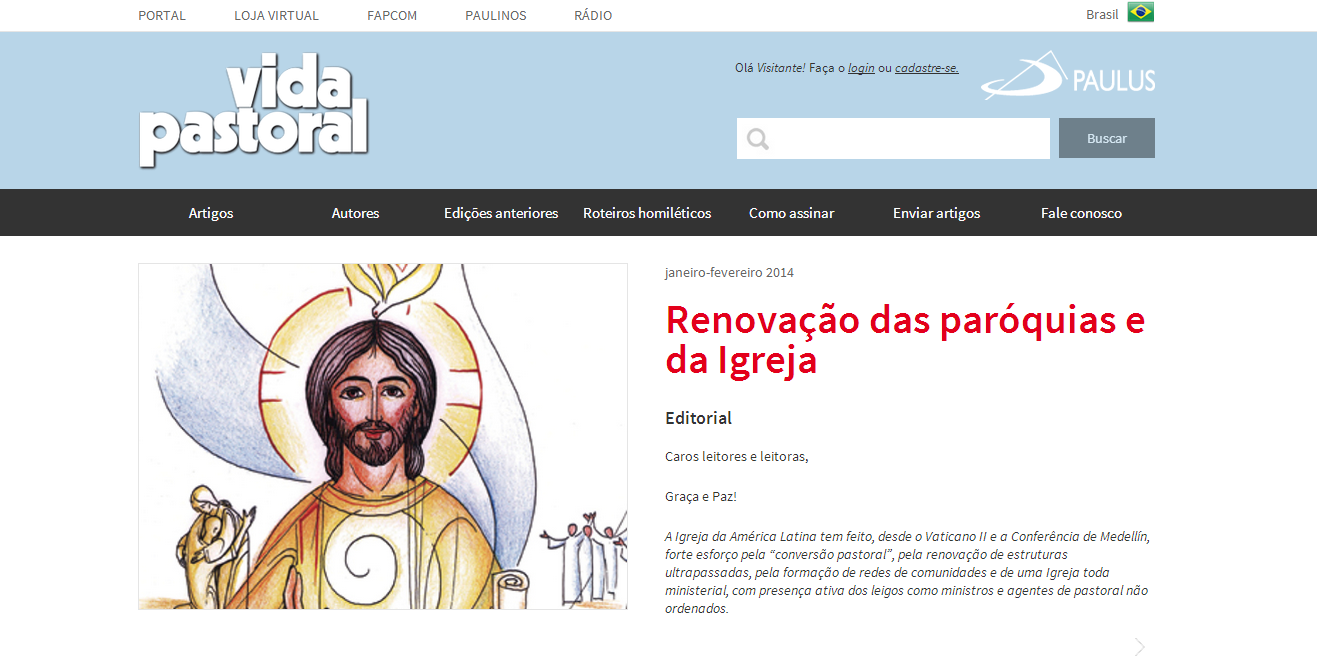The width and height of the screenshot is (1317, 657).
Task: Focus the search input field
Action: point(893,138)
